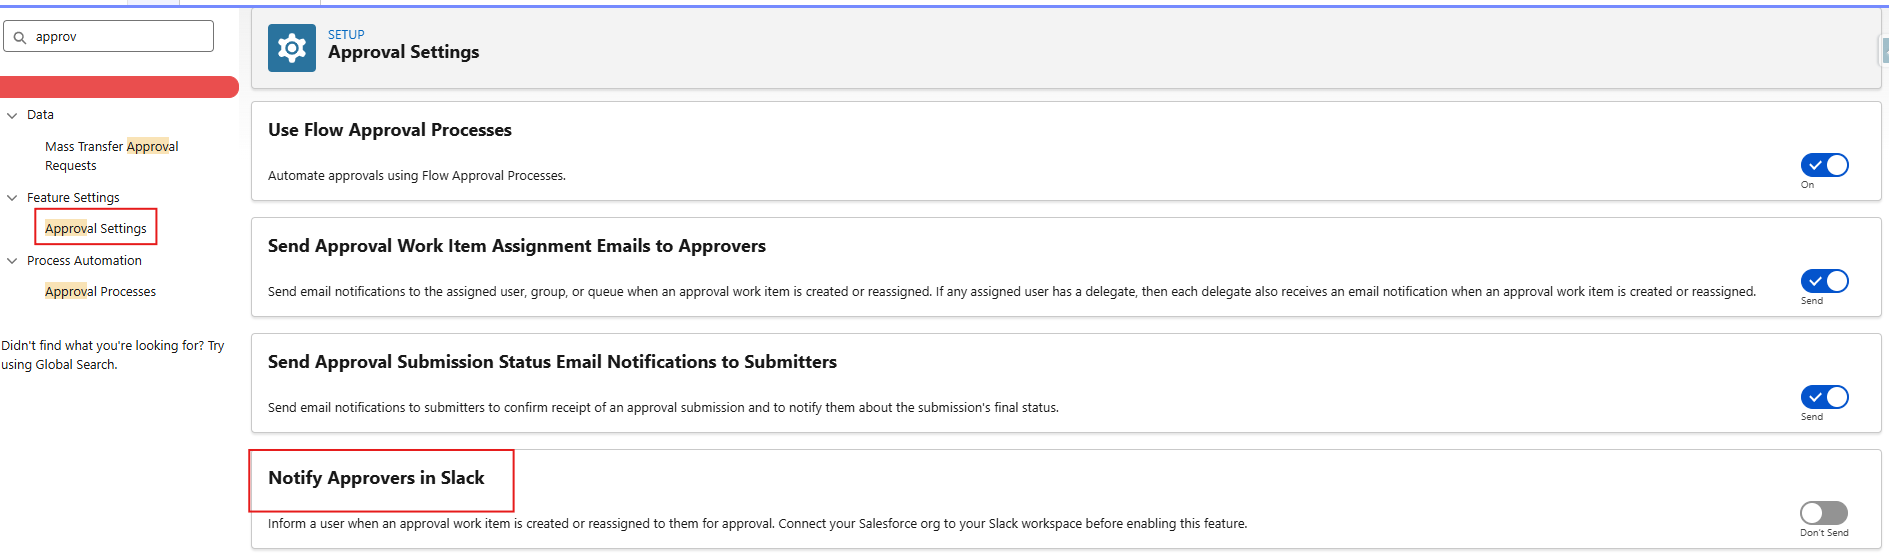Open Approval Processes in sidebar
This screenshot has height=557, width=1889.
[100, 292]
